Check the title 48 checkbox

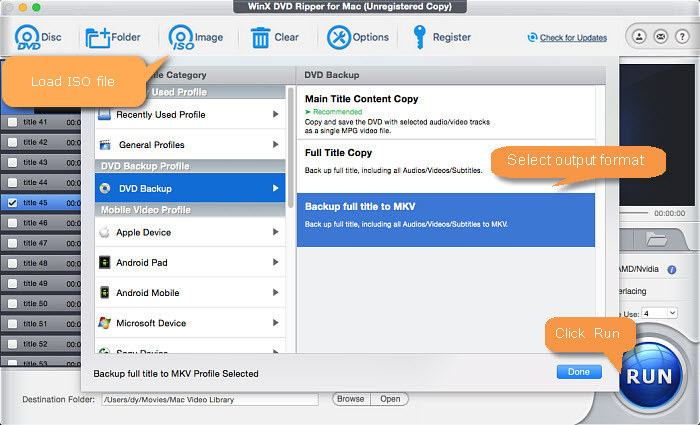click(x=12, y=263)
